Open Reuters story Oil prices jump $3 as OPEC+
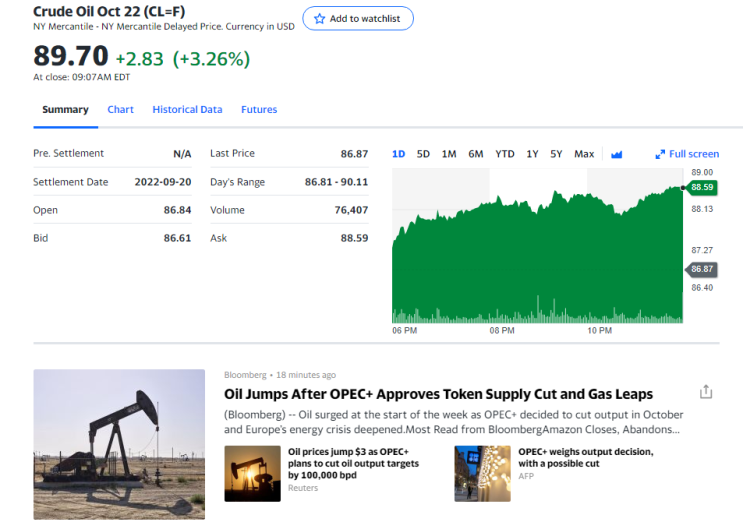 click(353, 463)
